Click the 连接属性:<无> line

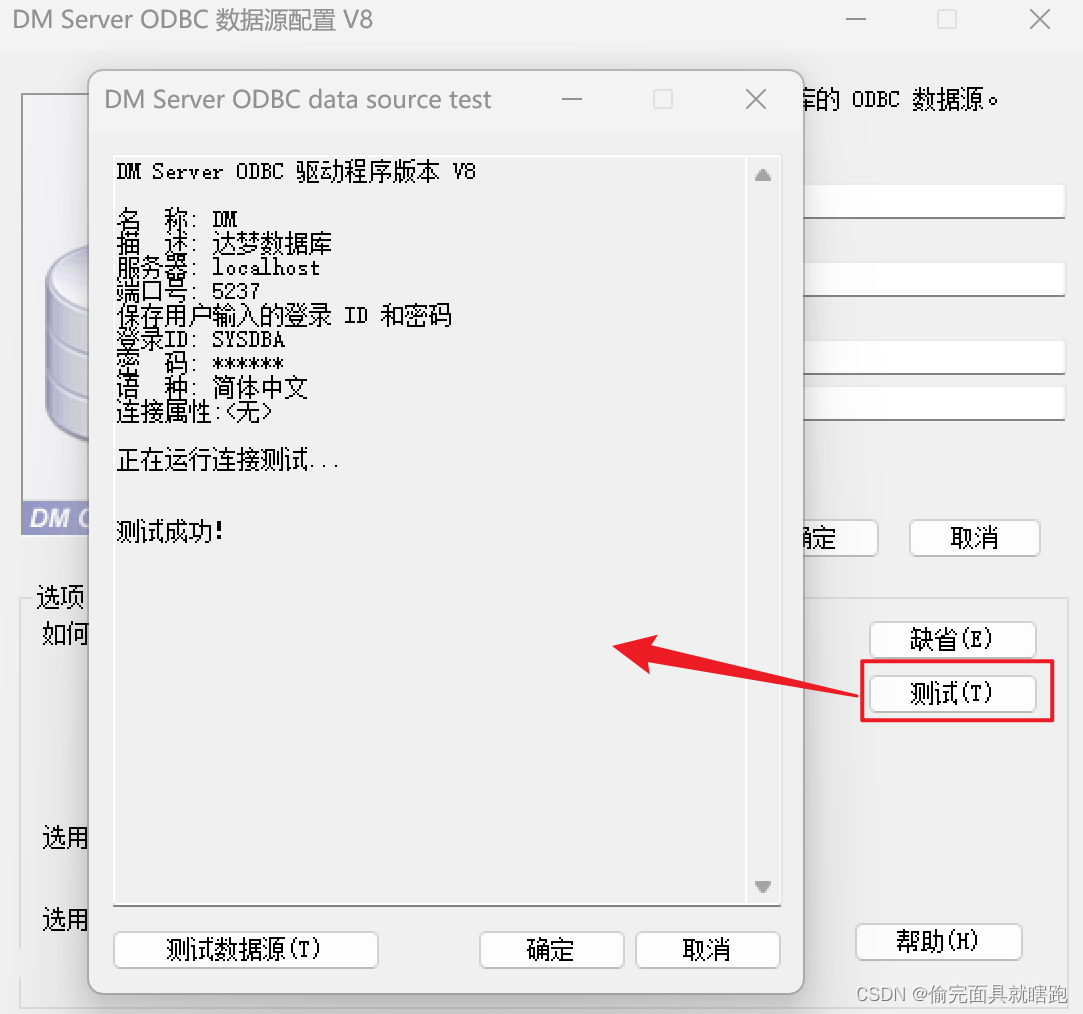coord(194,412)
